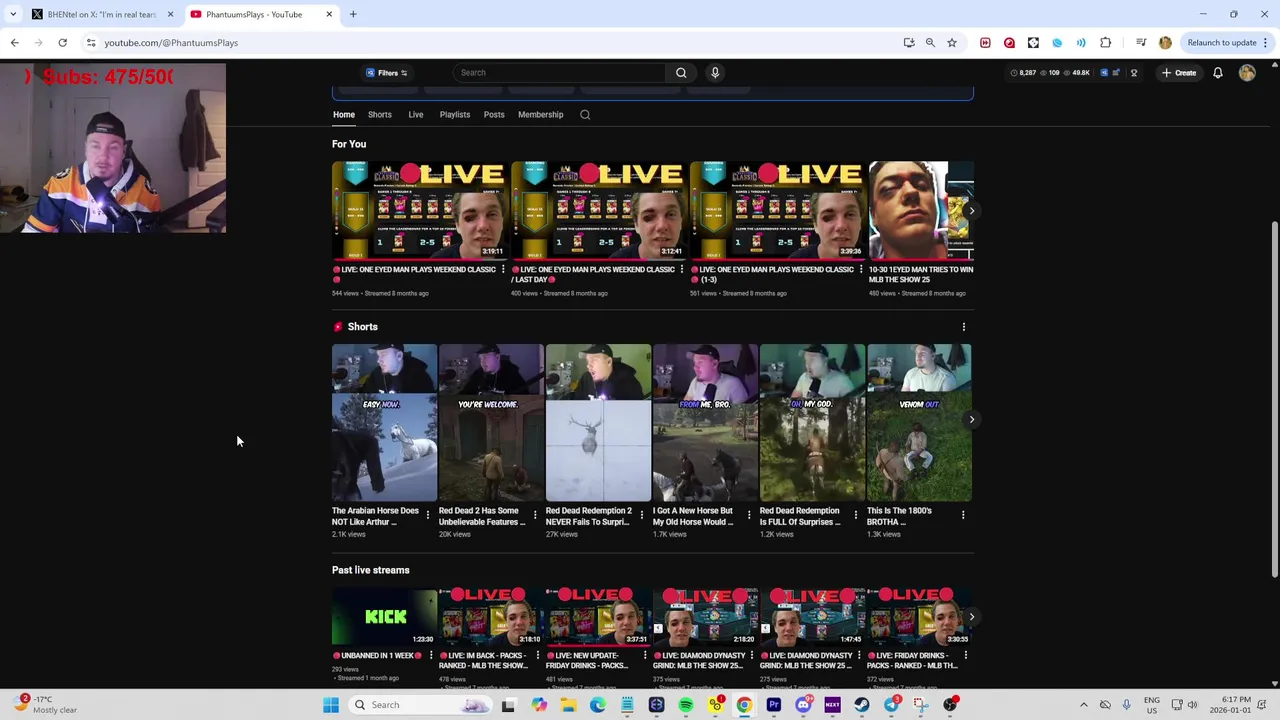Open the white deer in snow Shorts thumbnail
Screen dimensions: 1280x720
tap(598, 422)
